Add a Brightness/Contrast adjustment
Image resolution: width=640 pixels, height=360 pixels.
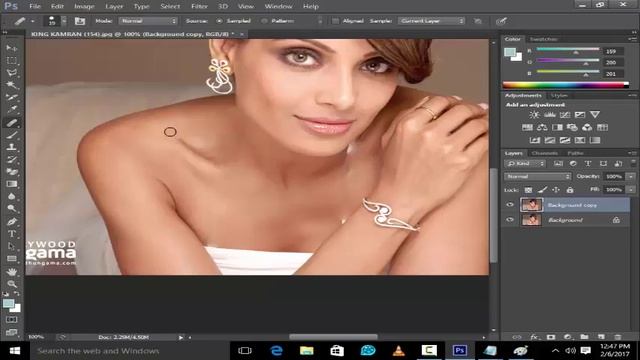click(534, 115)
